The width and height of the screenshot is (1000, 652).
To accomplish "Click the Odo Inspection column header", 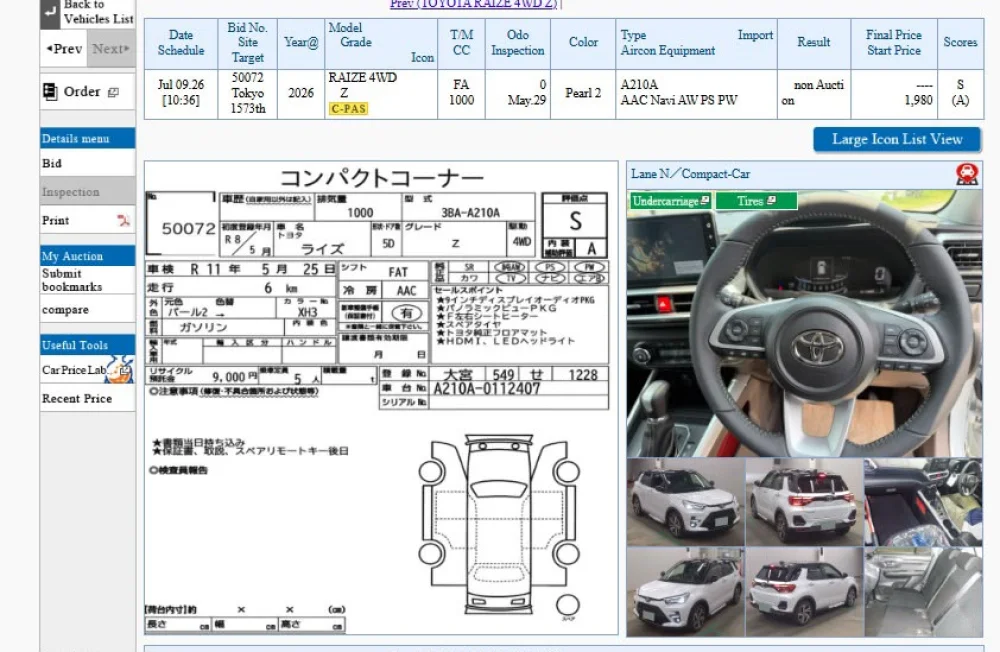I will pyautogui.click(x=518, y=43).
